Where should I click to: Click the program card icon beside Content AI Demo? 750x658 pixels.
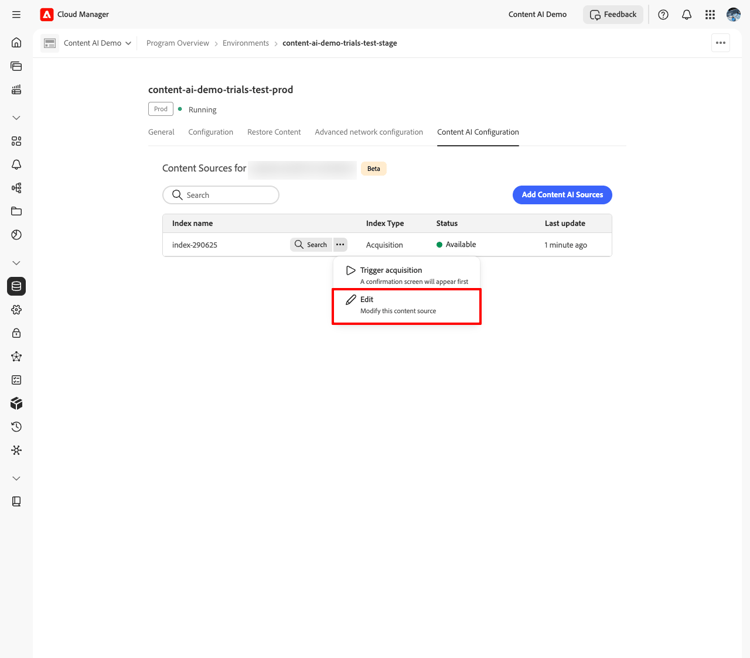click(50, 43)
